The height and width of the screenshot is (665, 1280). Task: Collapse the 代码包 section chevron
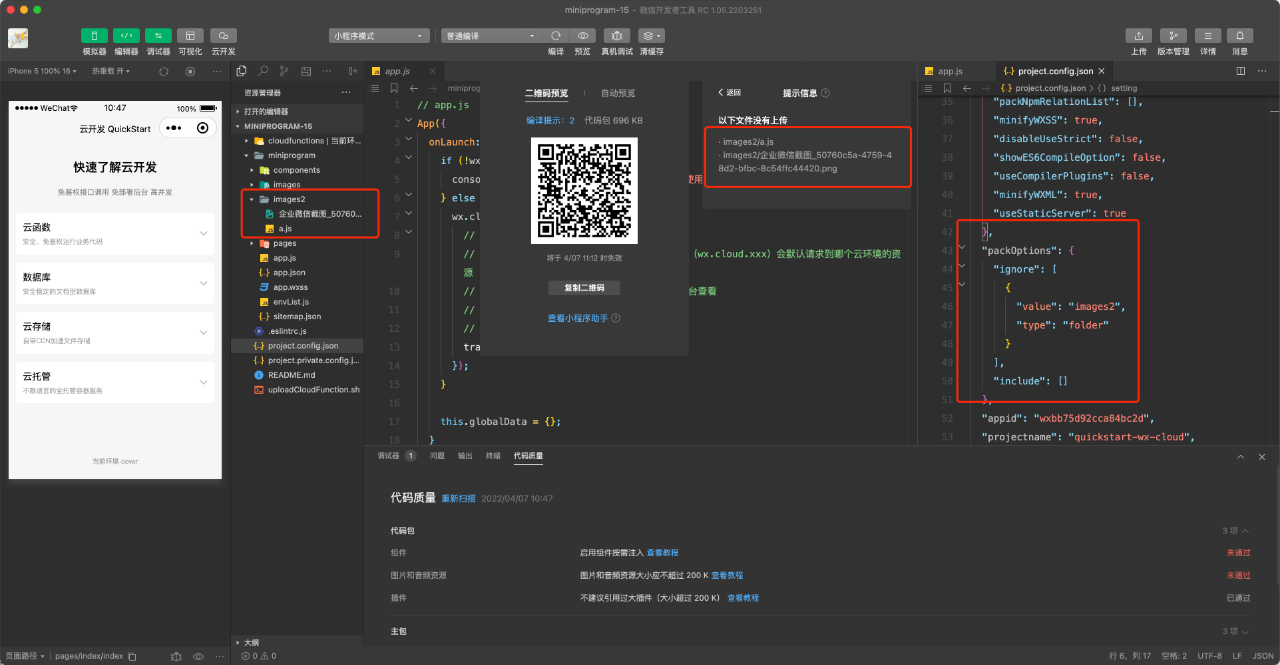tap(1246, 530)
